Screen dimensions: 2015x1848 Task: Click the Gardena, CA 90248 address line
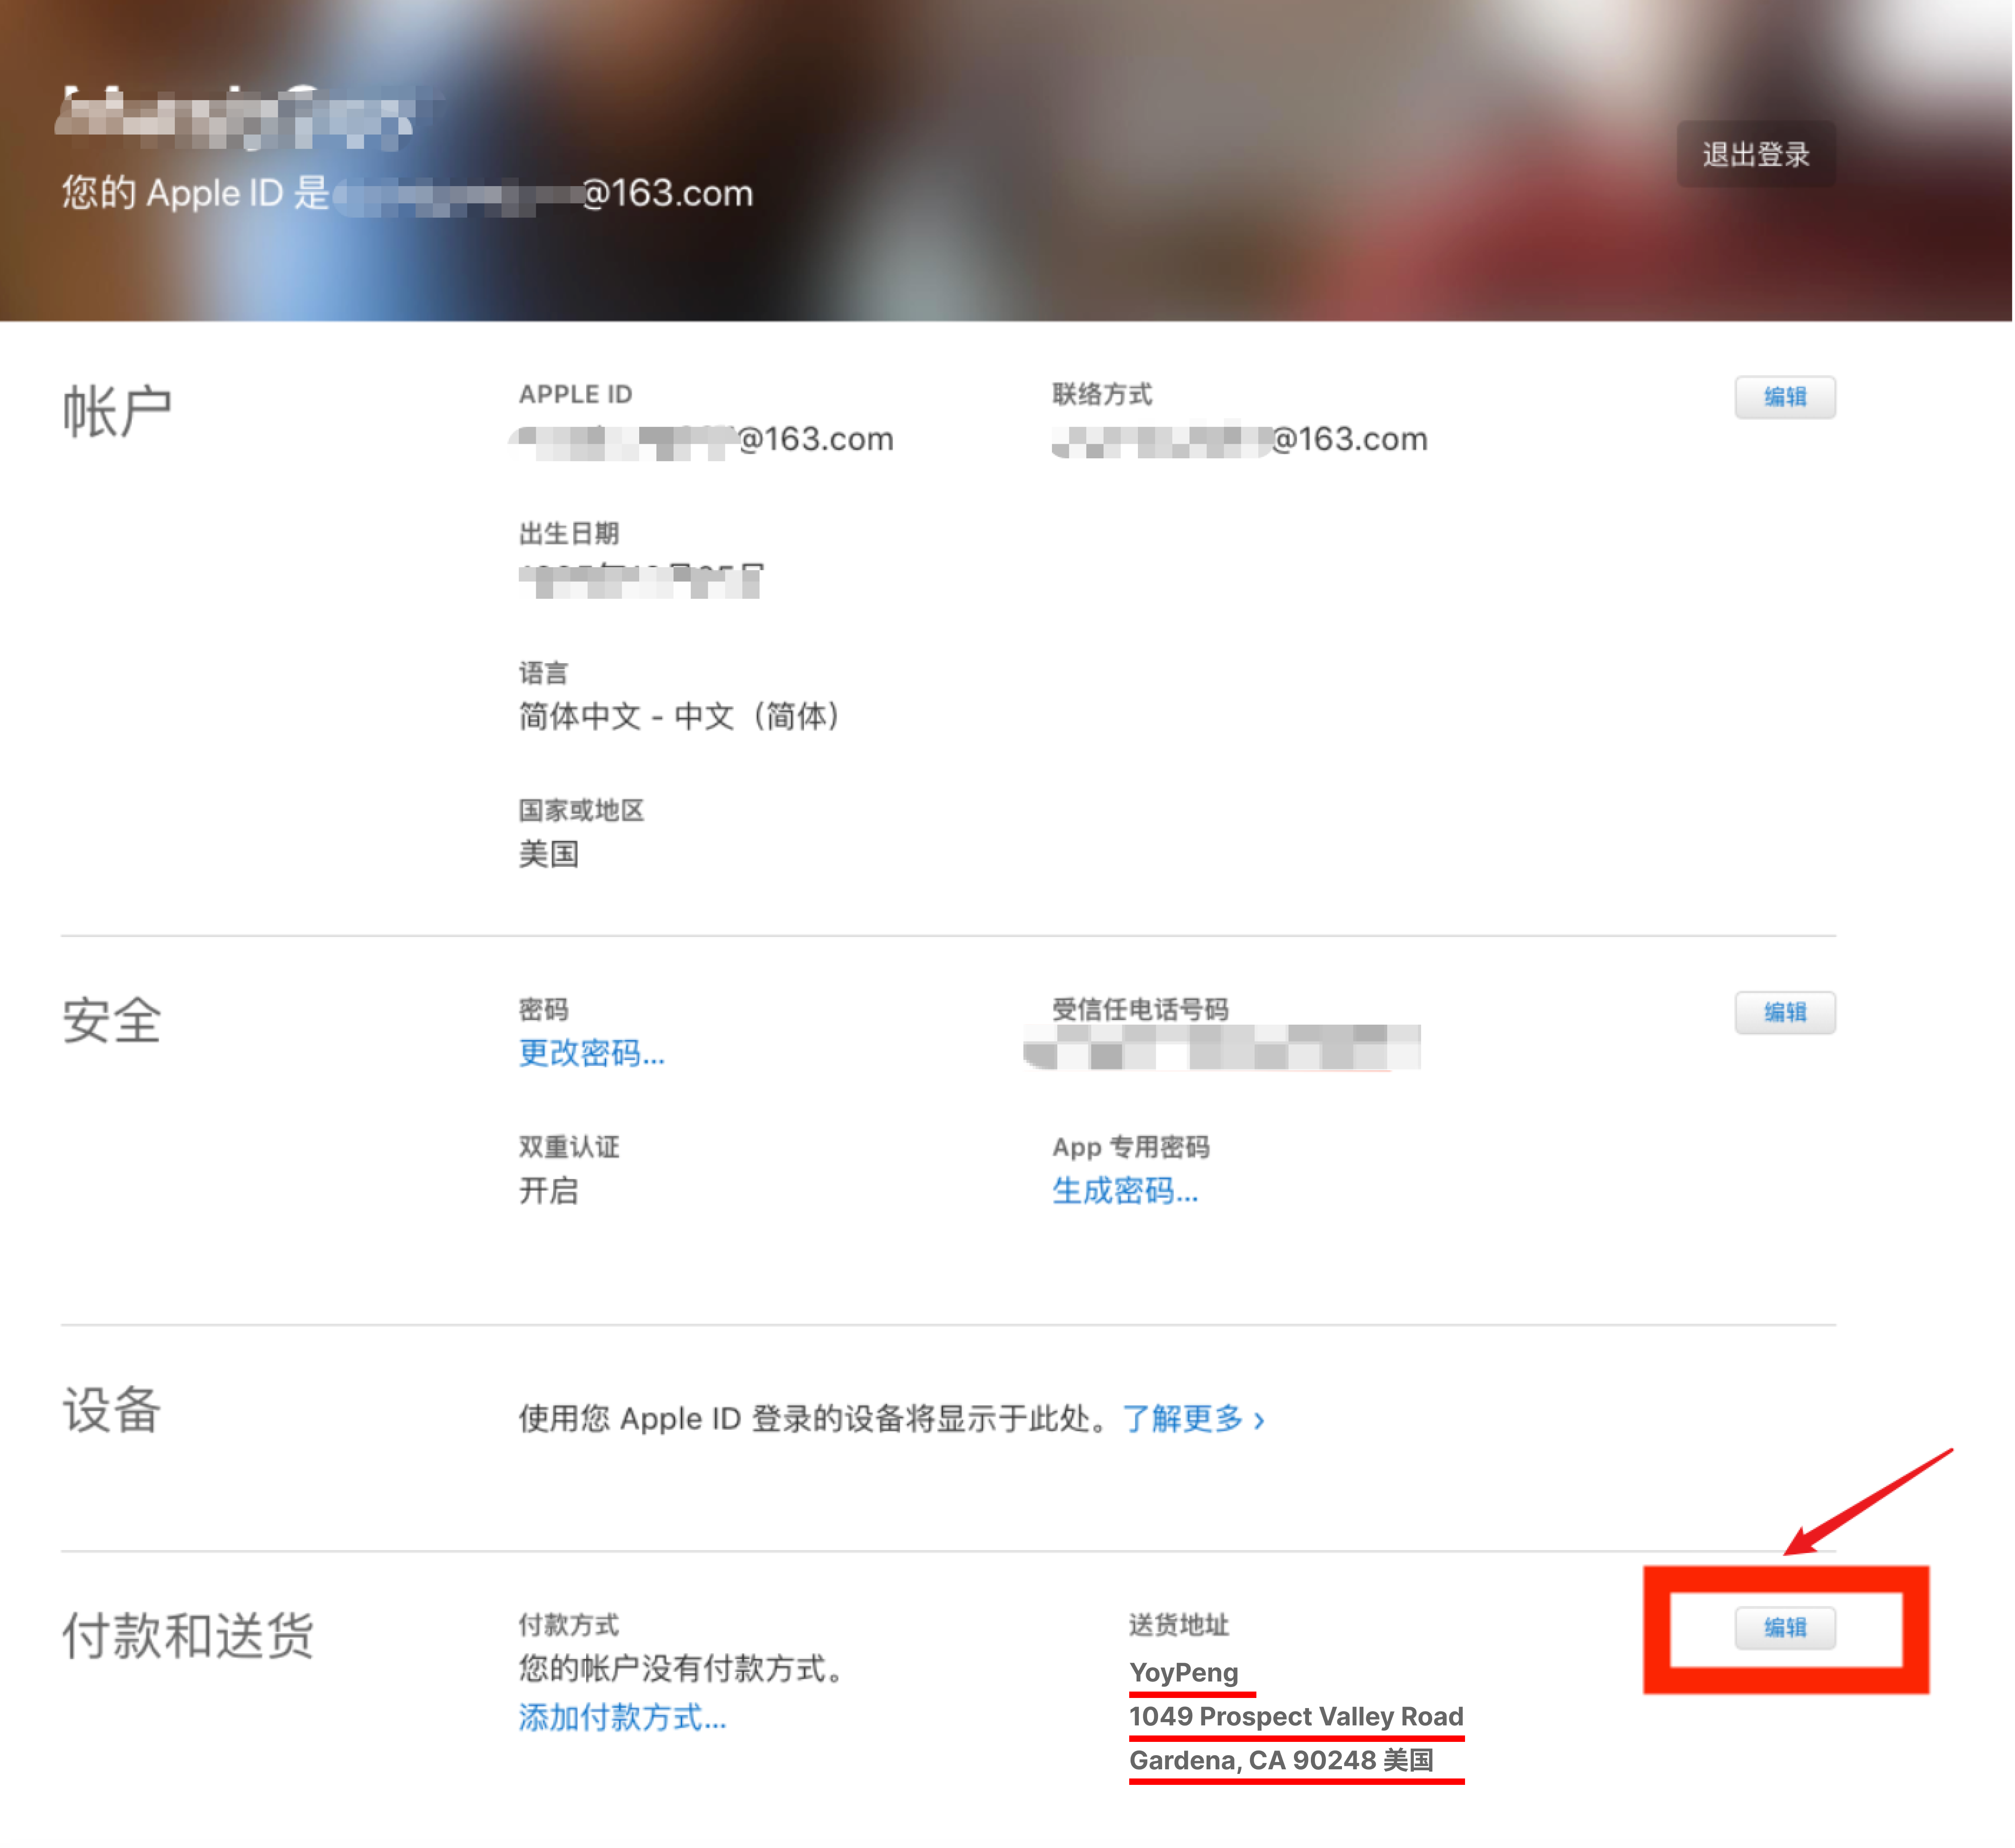click(x=1280, y=1760)
